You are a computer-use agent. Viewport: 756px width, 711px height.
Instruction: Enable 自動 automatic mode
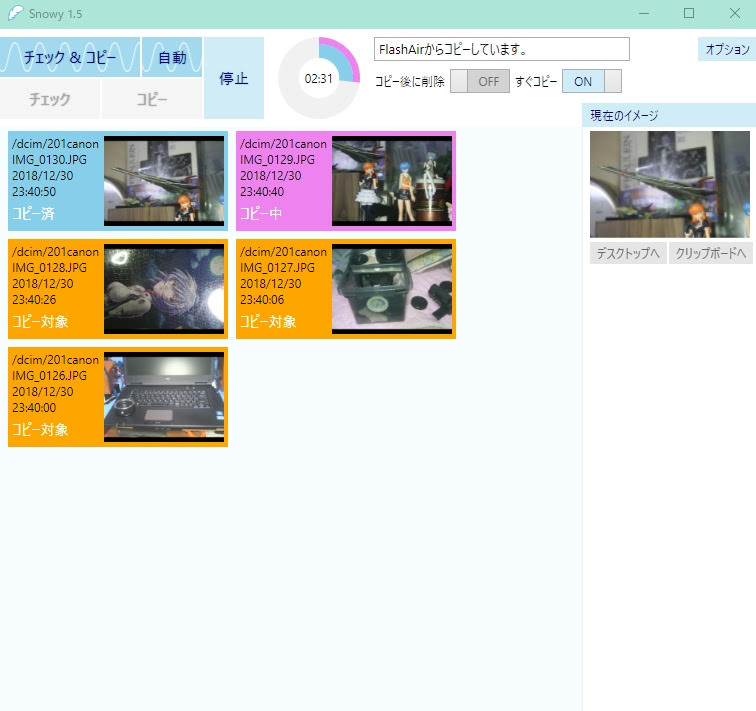point(172,58)
